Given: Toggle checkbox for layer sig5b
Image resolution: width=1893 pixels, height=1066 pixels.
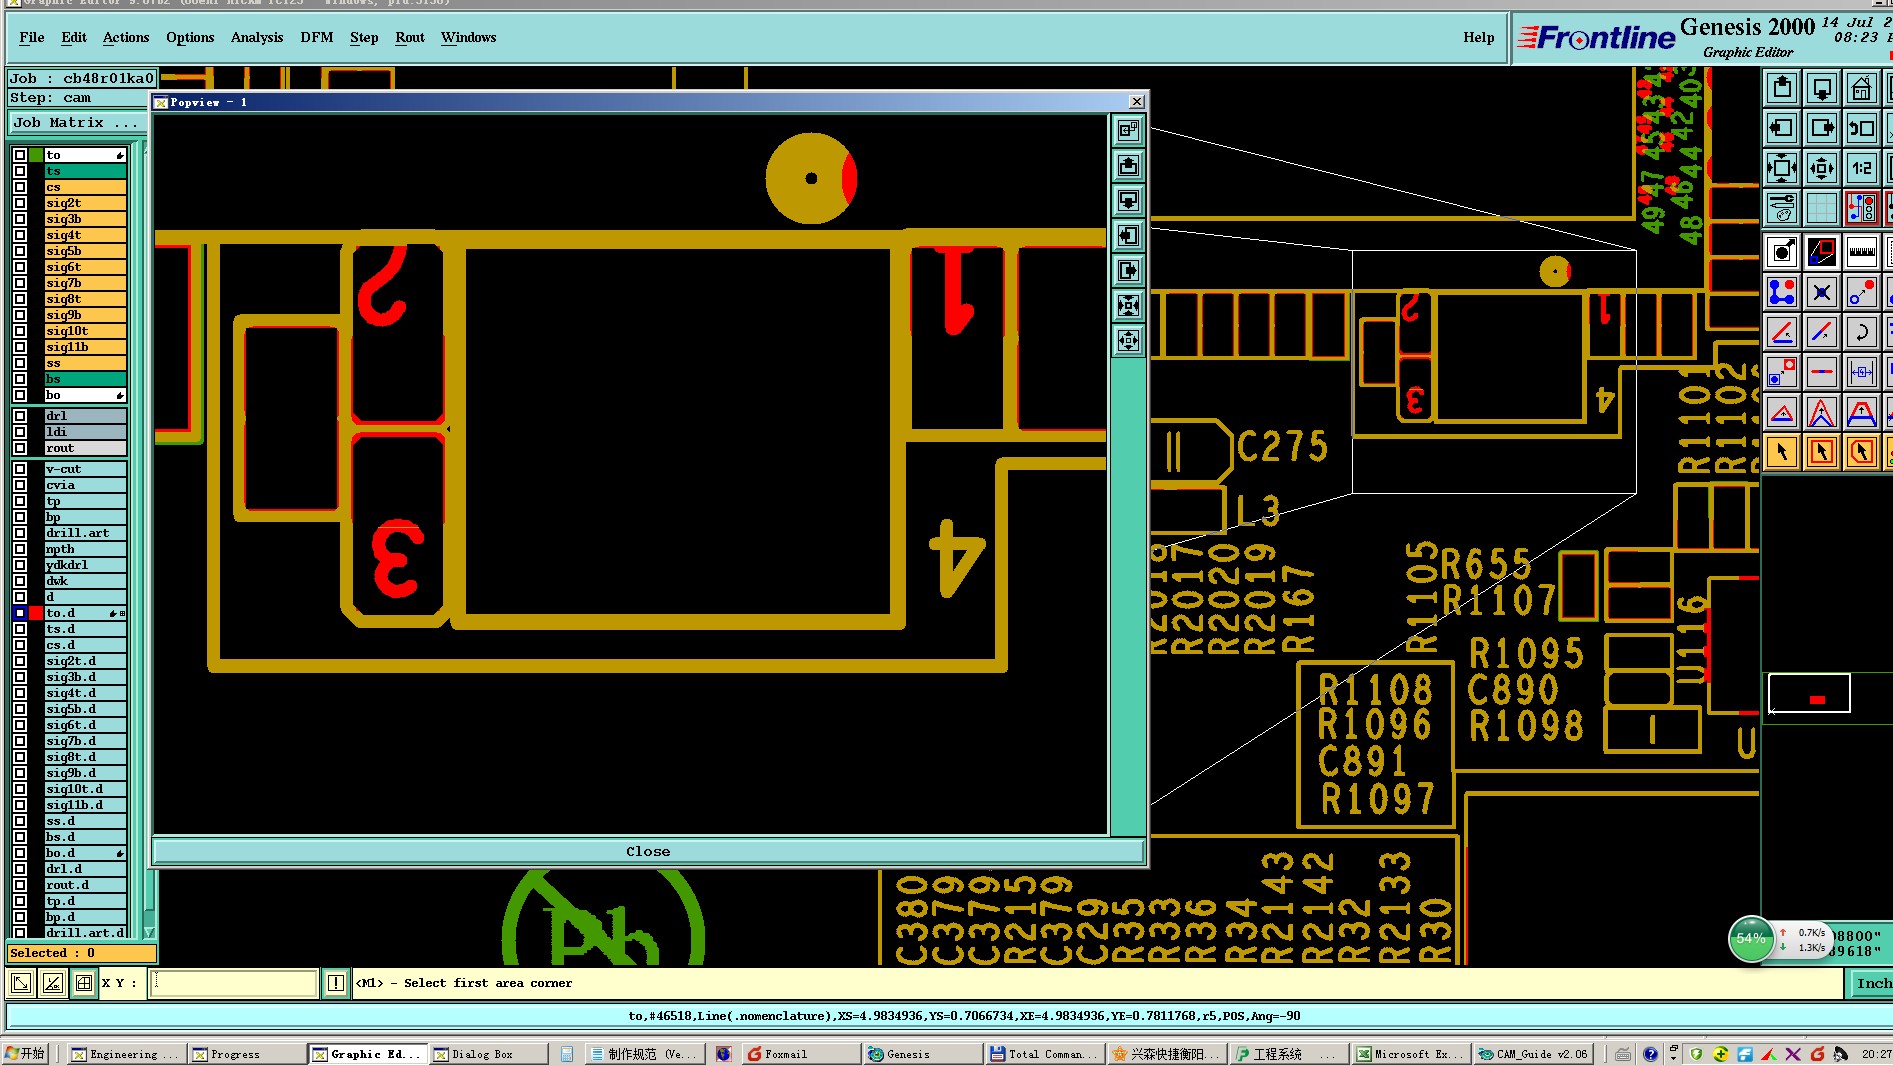Looking at the screenshot, I should click(x=20, y=251).
